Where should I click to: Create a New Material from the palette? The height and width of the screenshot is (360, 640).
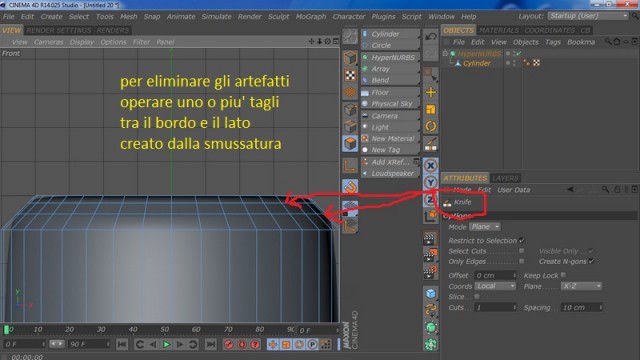click(390, 139)
